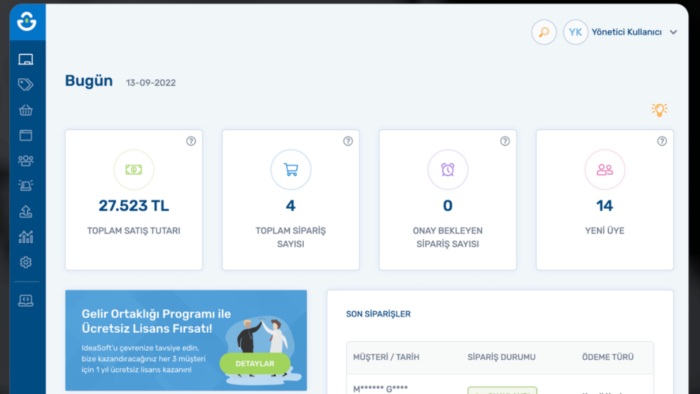Image resolution: width=700 pixels, height=394 pixels.
Task: Click the help icon on the Yeni Üye card
Action: (x=662, y=141)
